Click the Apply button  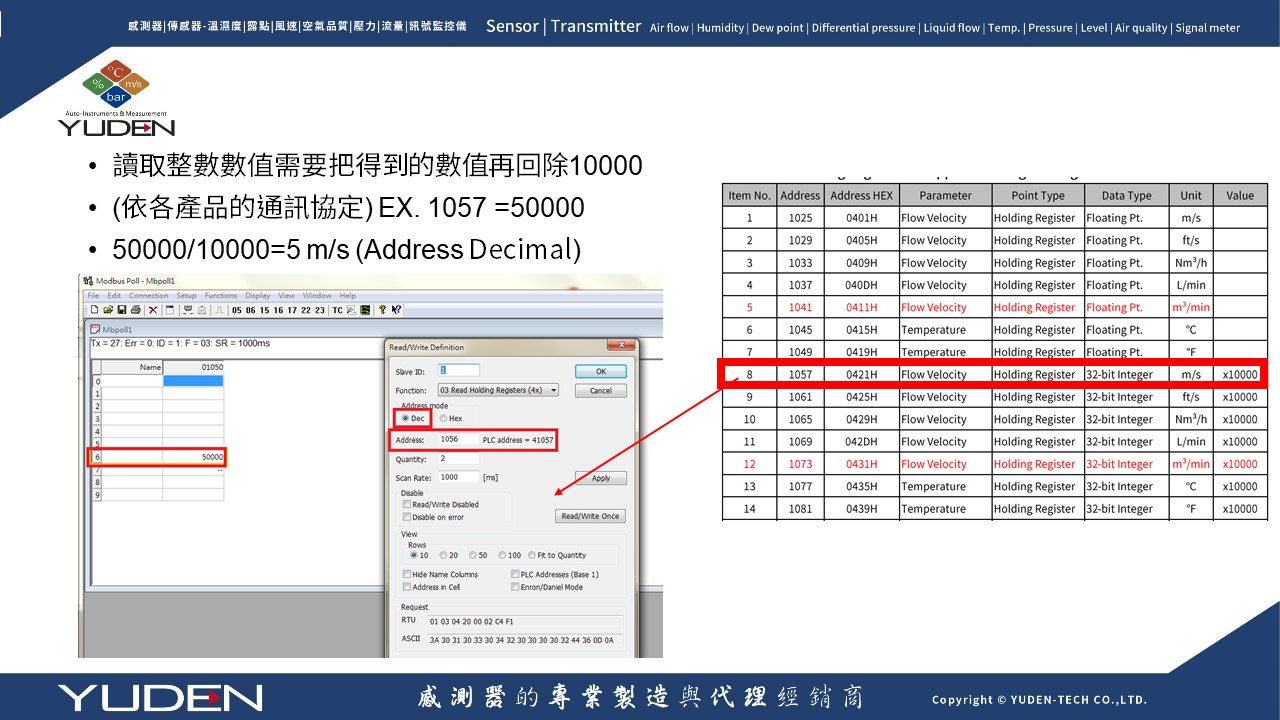[600, 478]
